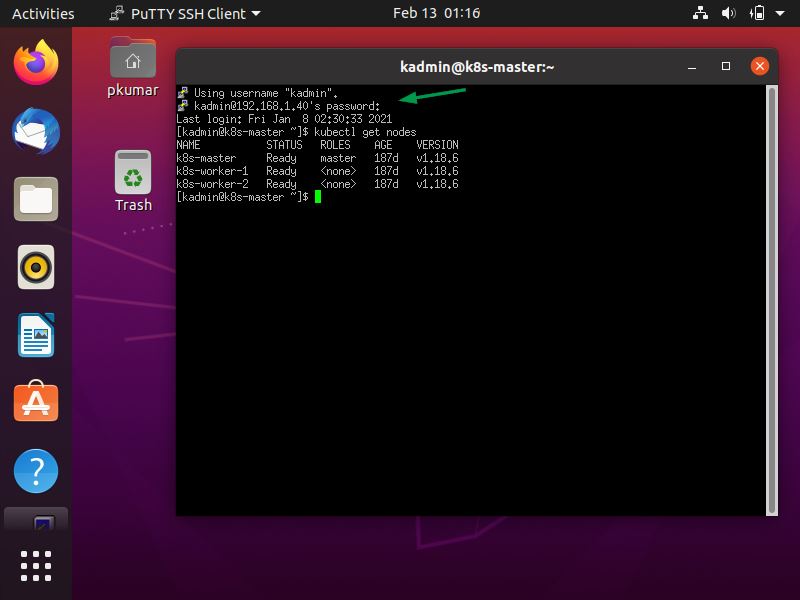Start Rhythmbox music player
800x600 pixels.
(36, 268)
